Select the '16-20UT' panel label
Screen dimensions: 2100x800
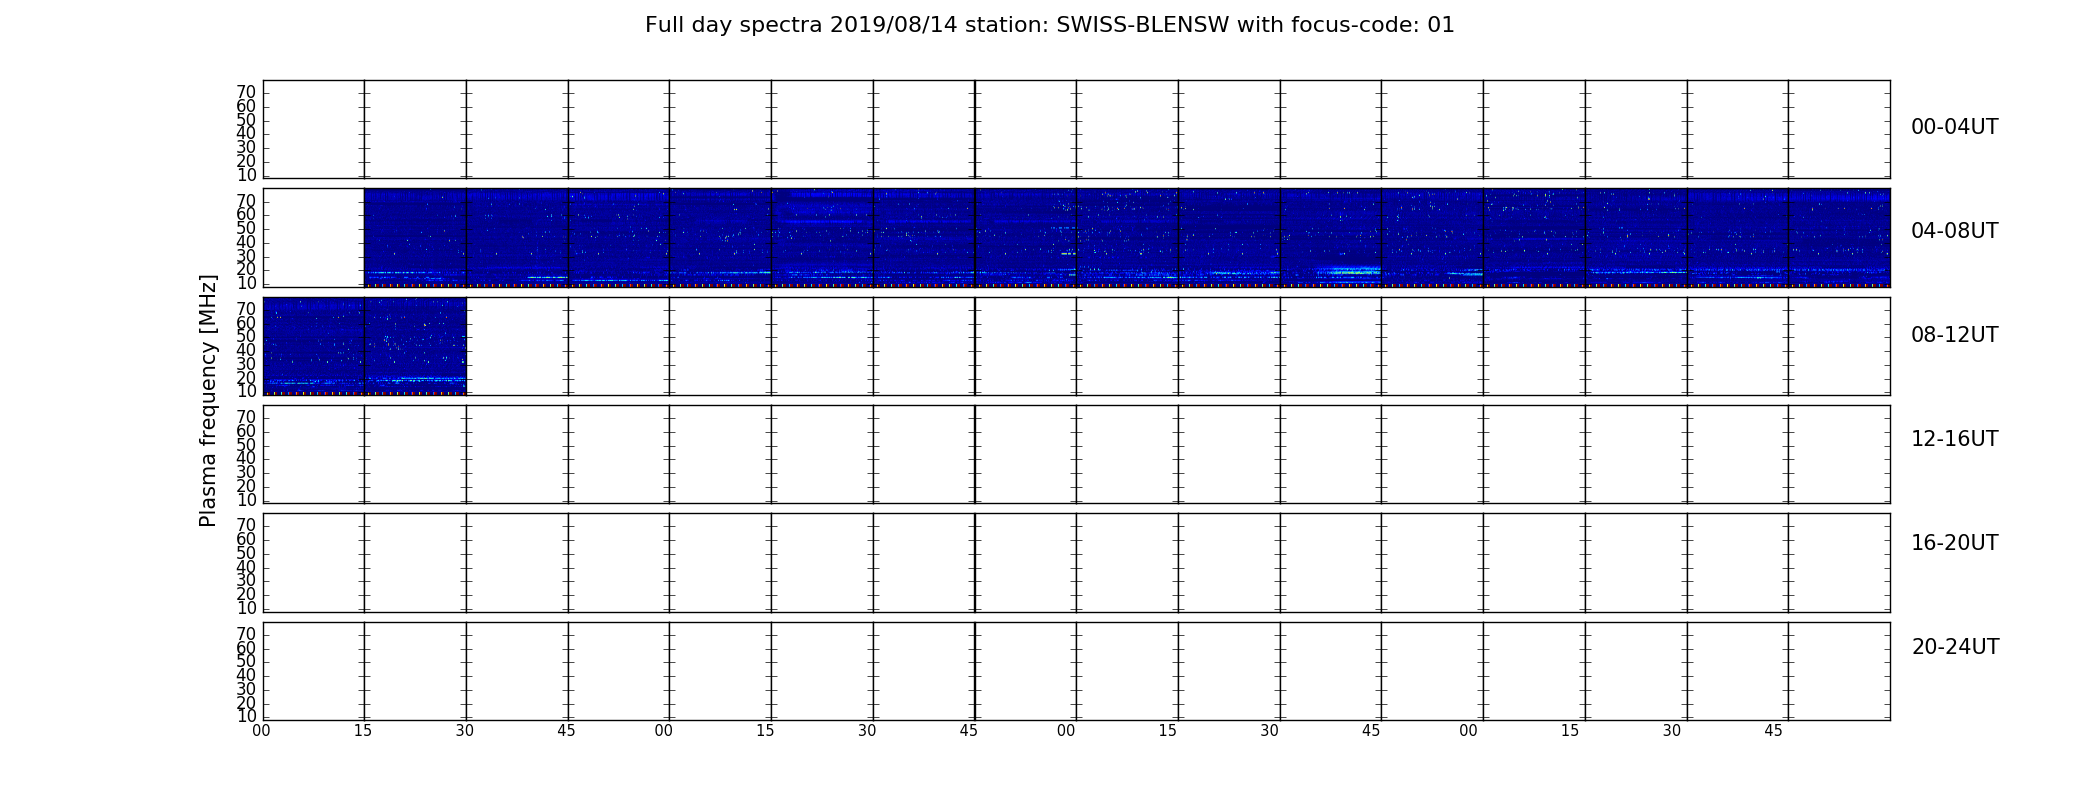click(1954, 543)
